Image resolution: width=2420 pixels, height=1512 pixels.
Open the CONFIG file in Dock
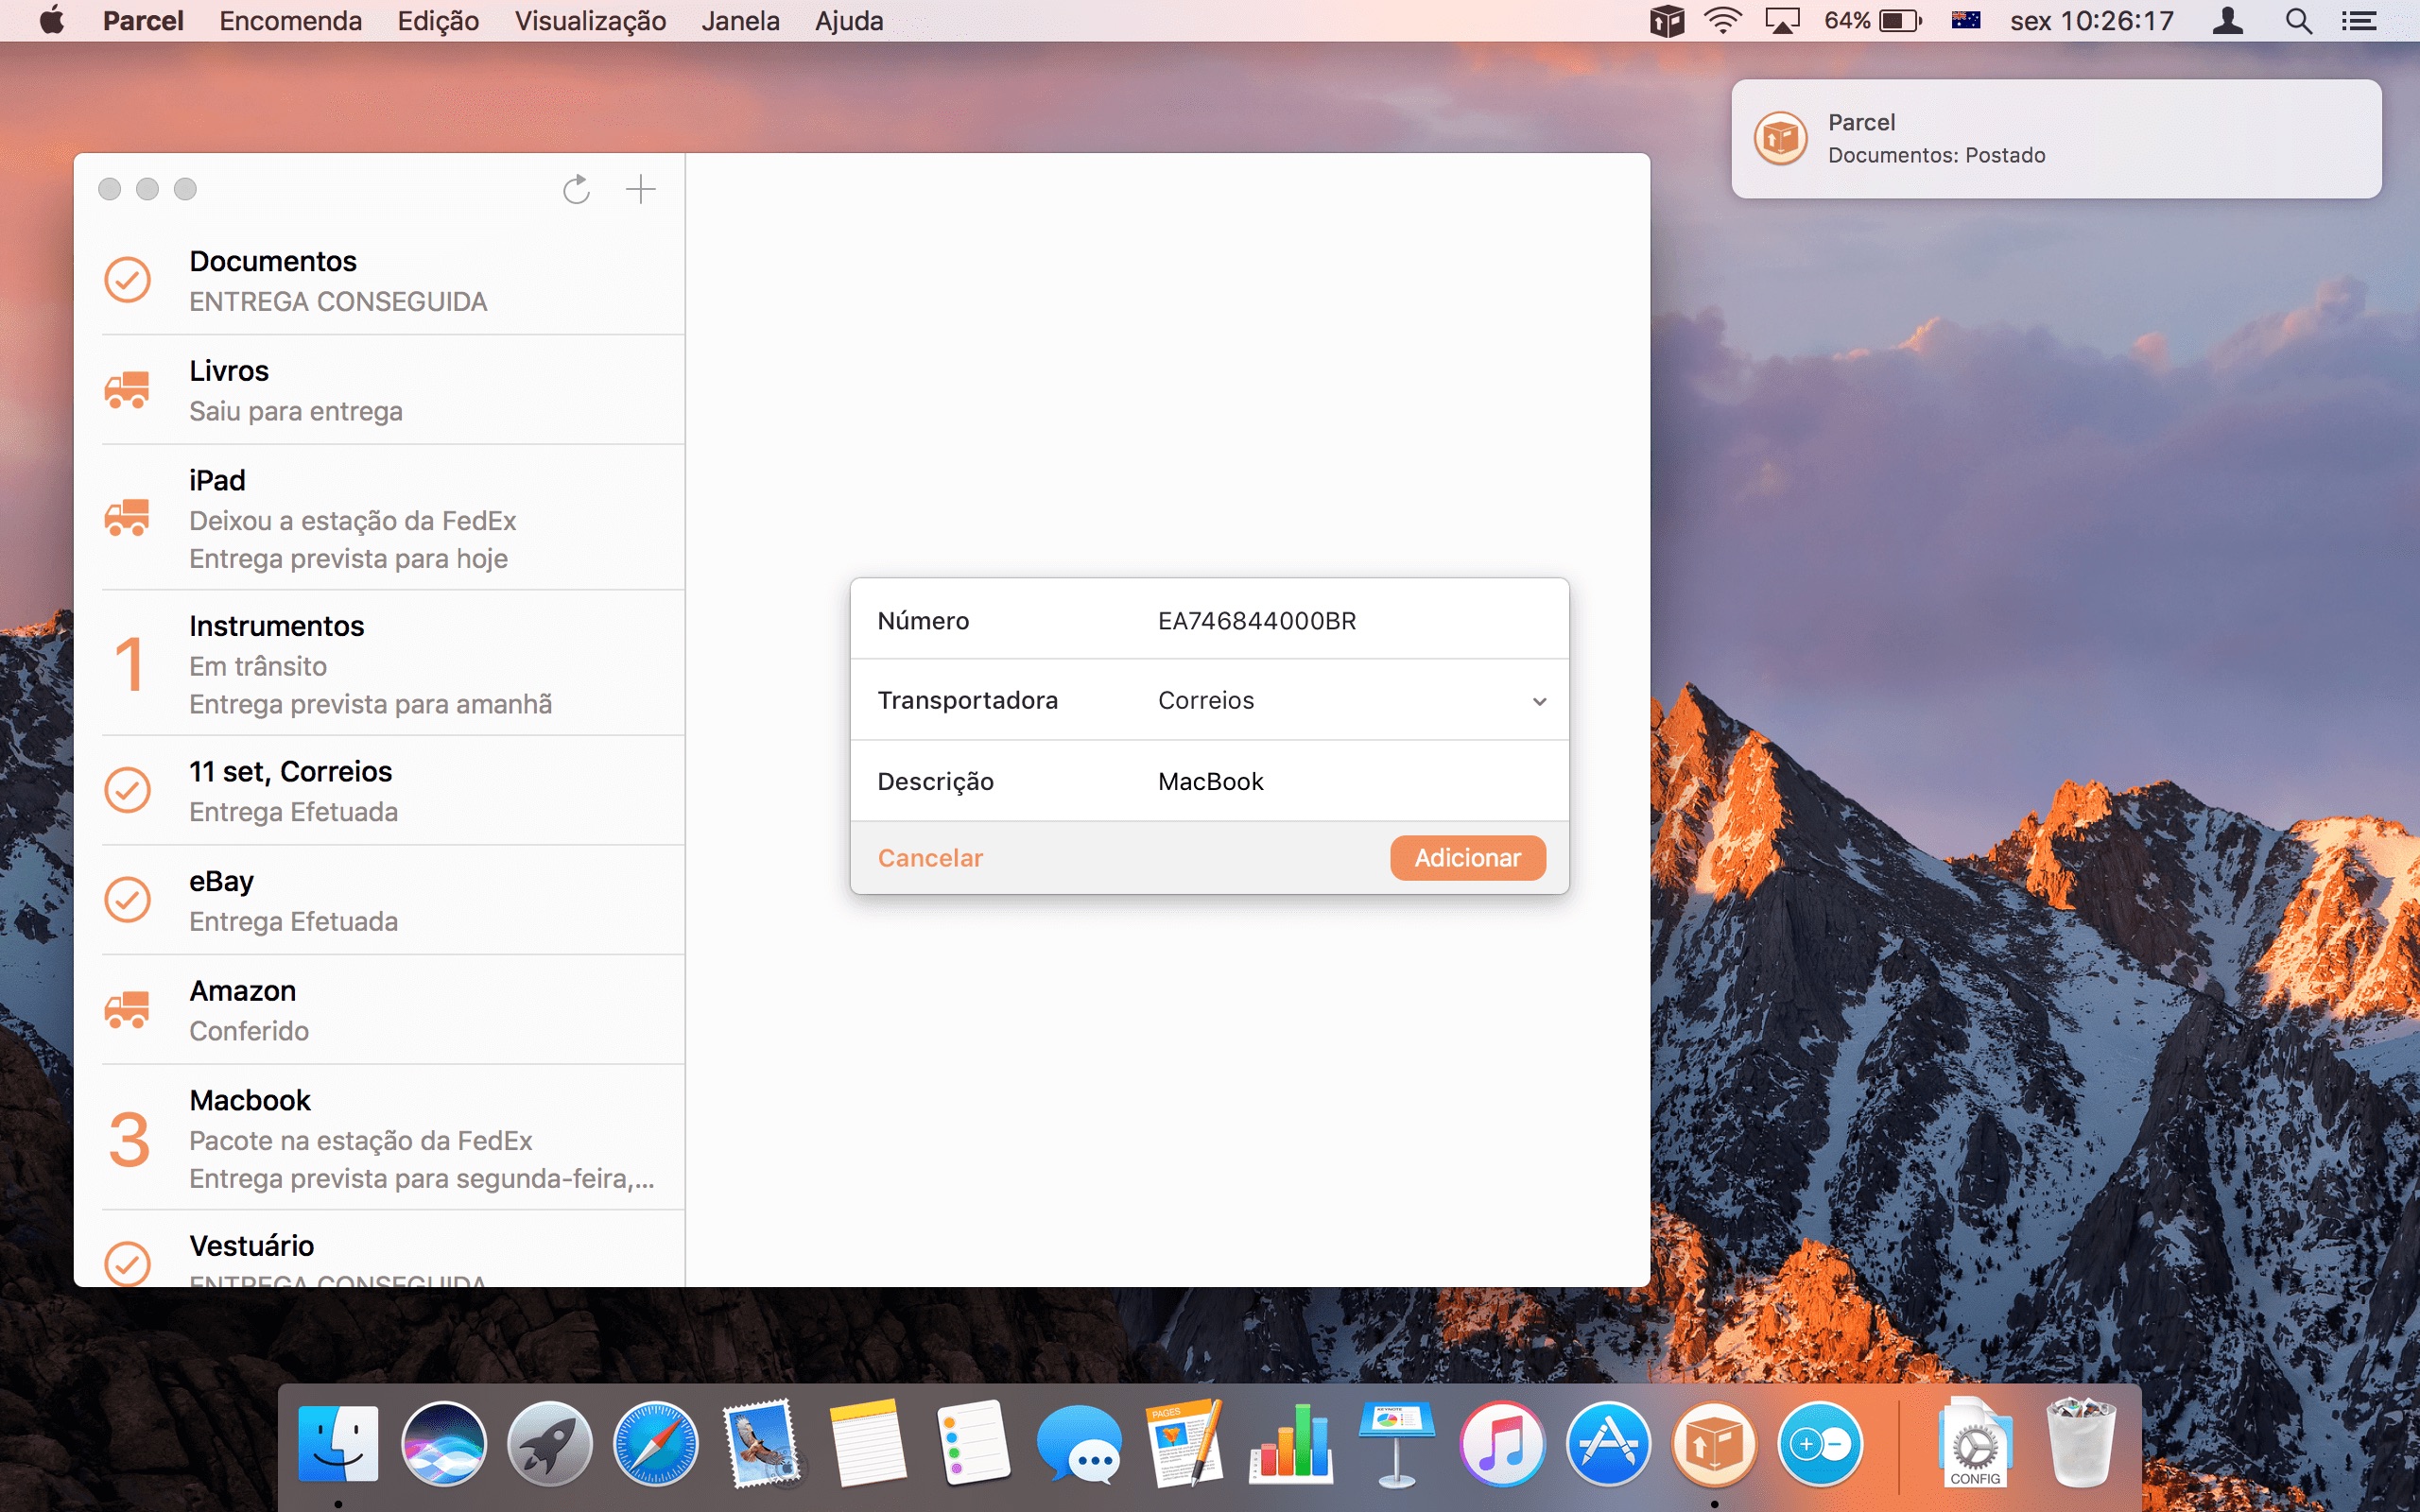(x=1975, y=1444)
